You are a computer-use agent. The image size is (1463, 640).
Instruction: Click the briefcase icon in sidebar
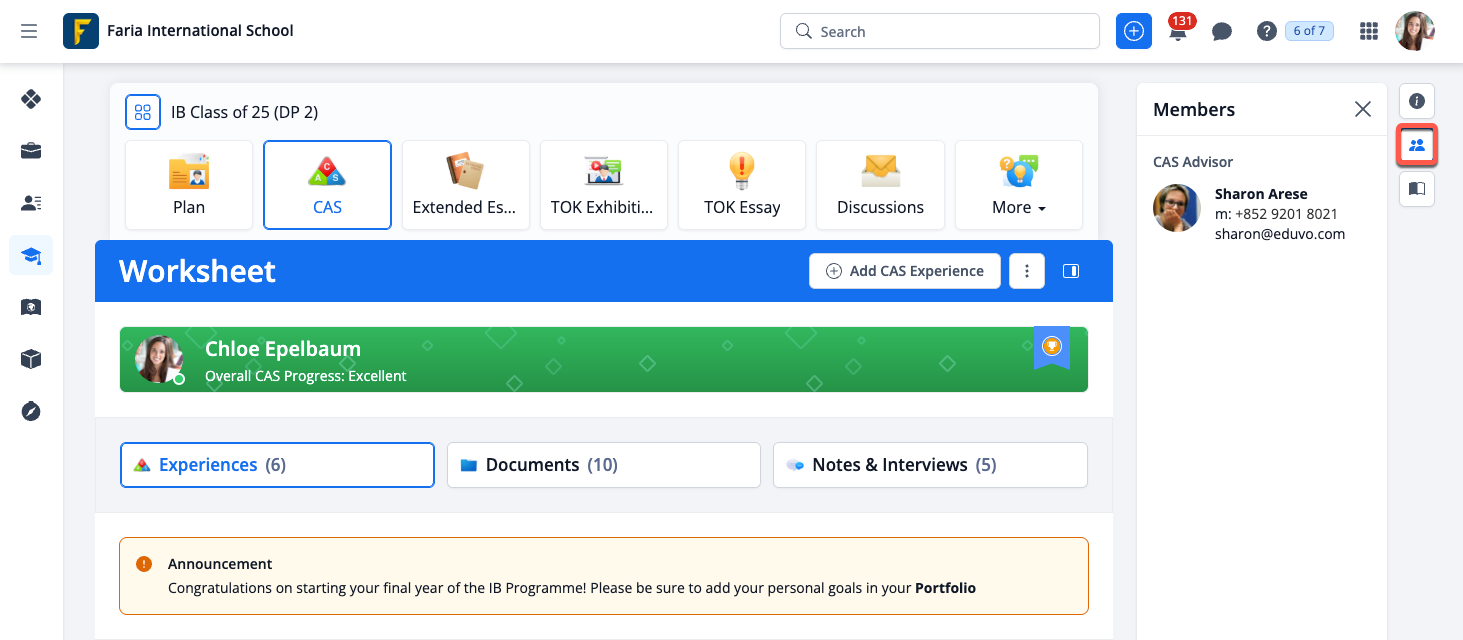pyautogui.click(x=31, y=151)
